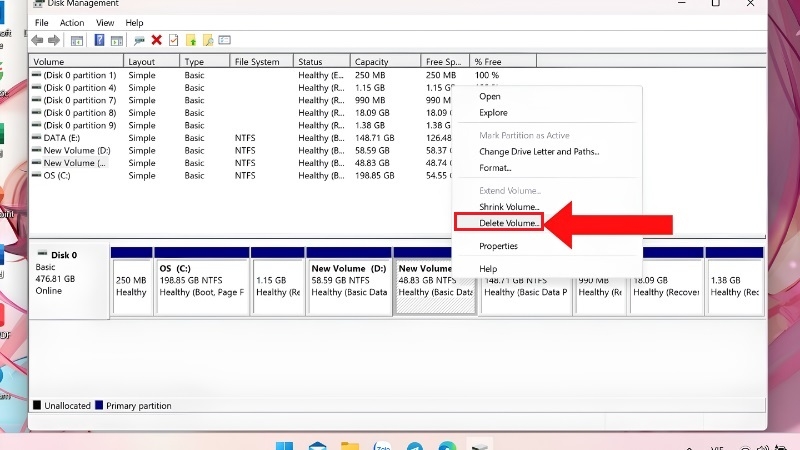Click the blue question mark Help toolbar icon

(x=99, y=40)
